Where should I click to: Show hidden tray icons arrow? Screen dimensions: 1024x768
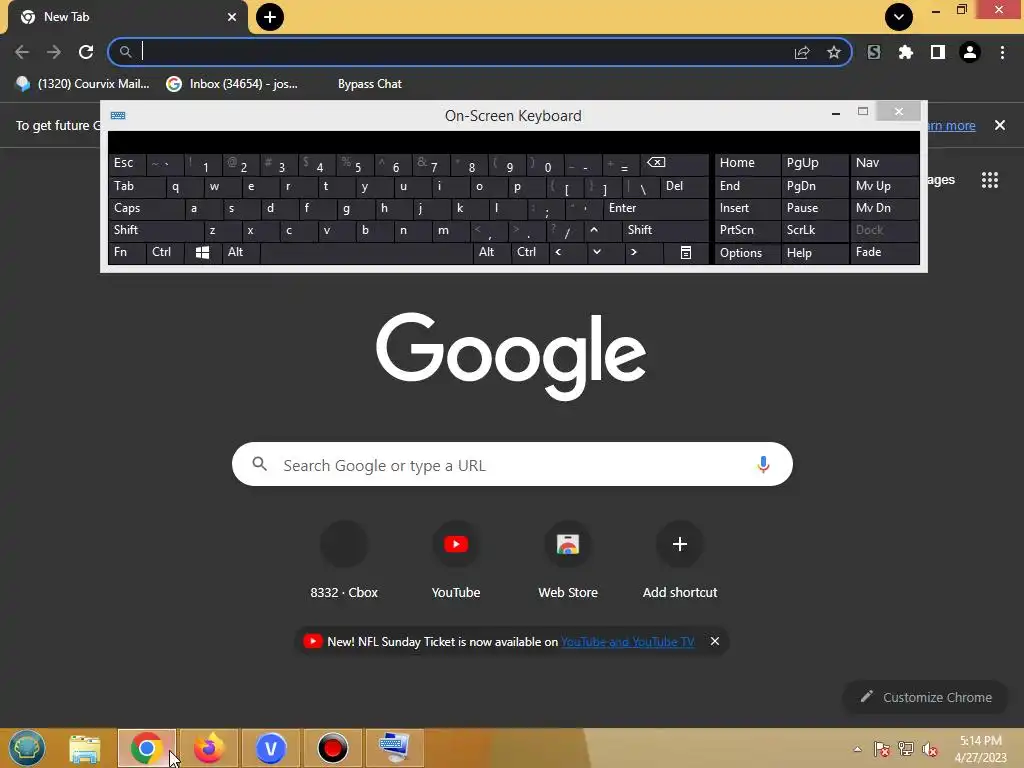click(x=857, y=749)
